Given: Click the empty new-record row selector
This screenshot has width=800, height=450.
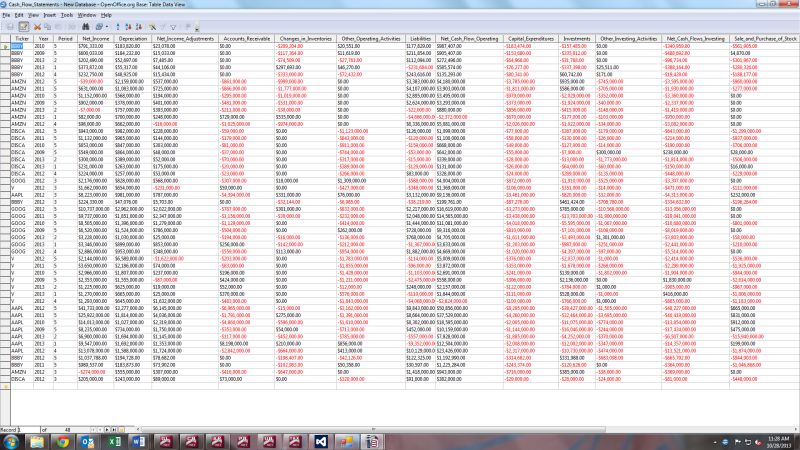Looking at the screenshot, I should [x=5, y=386].
